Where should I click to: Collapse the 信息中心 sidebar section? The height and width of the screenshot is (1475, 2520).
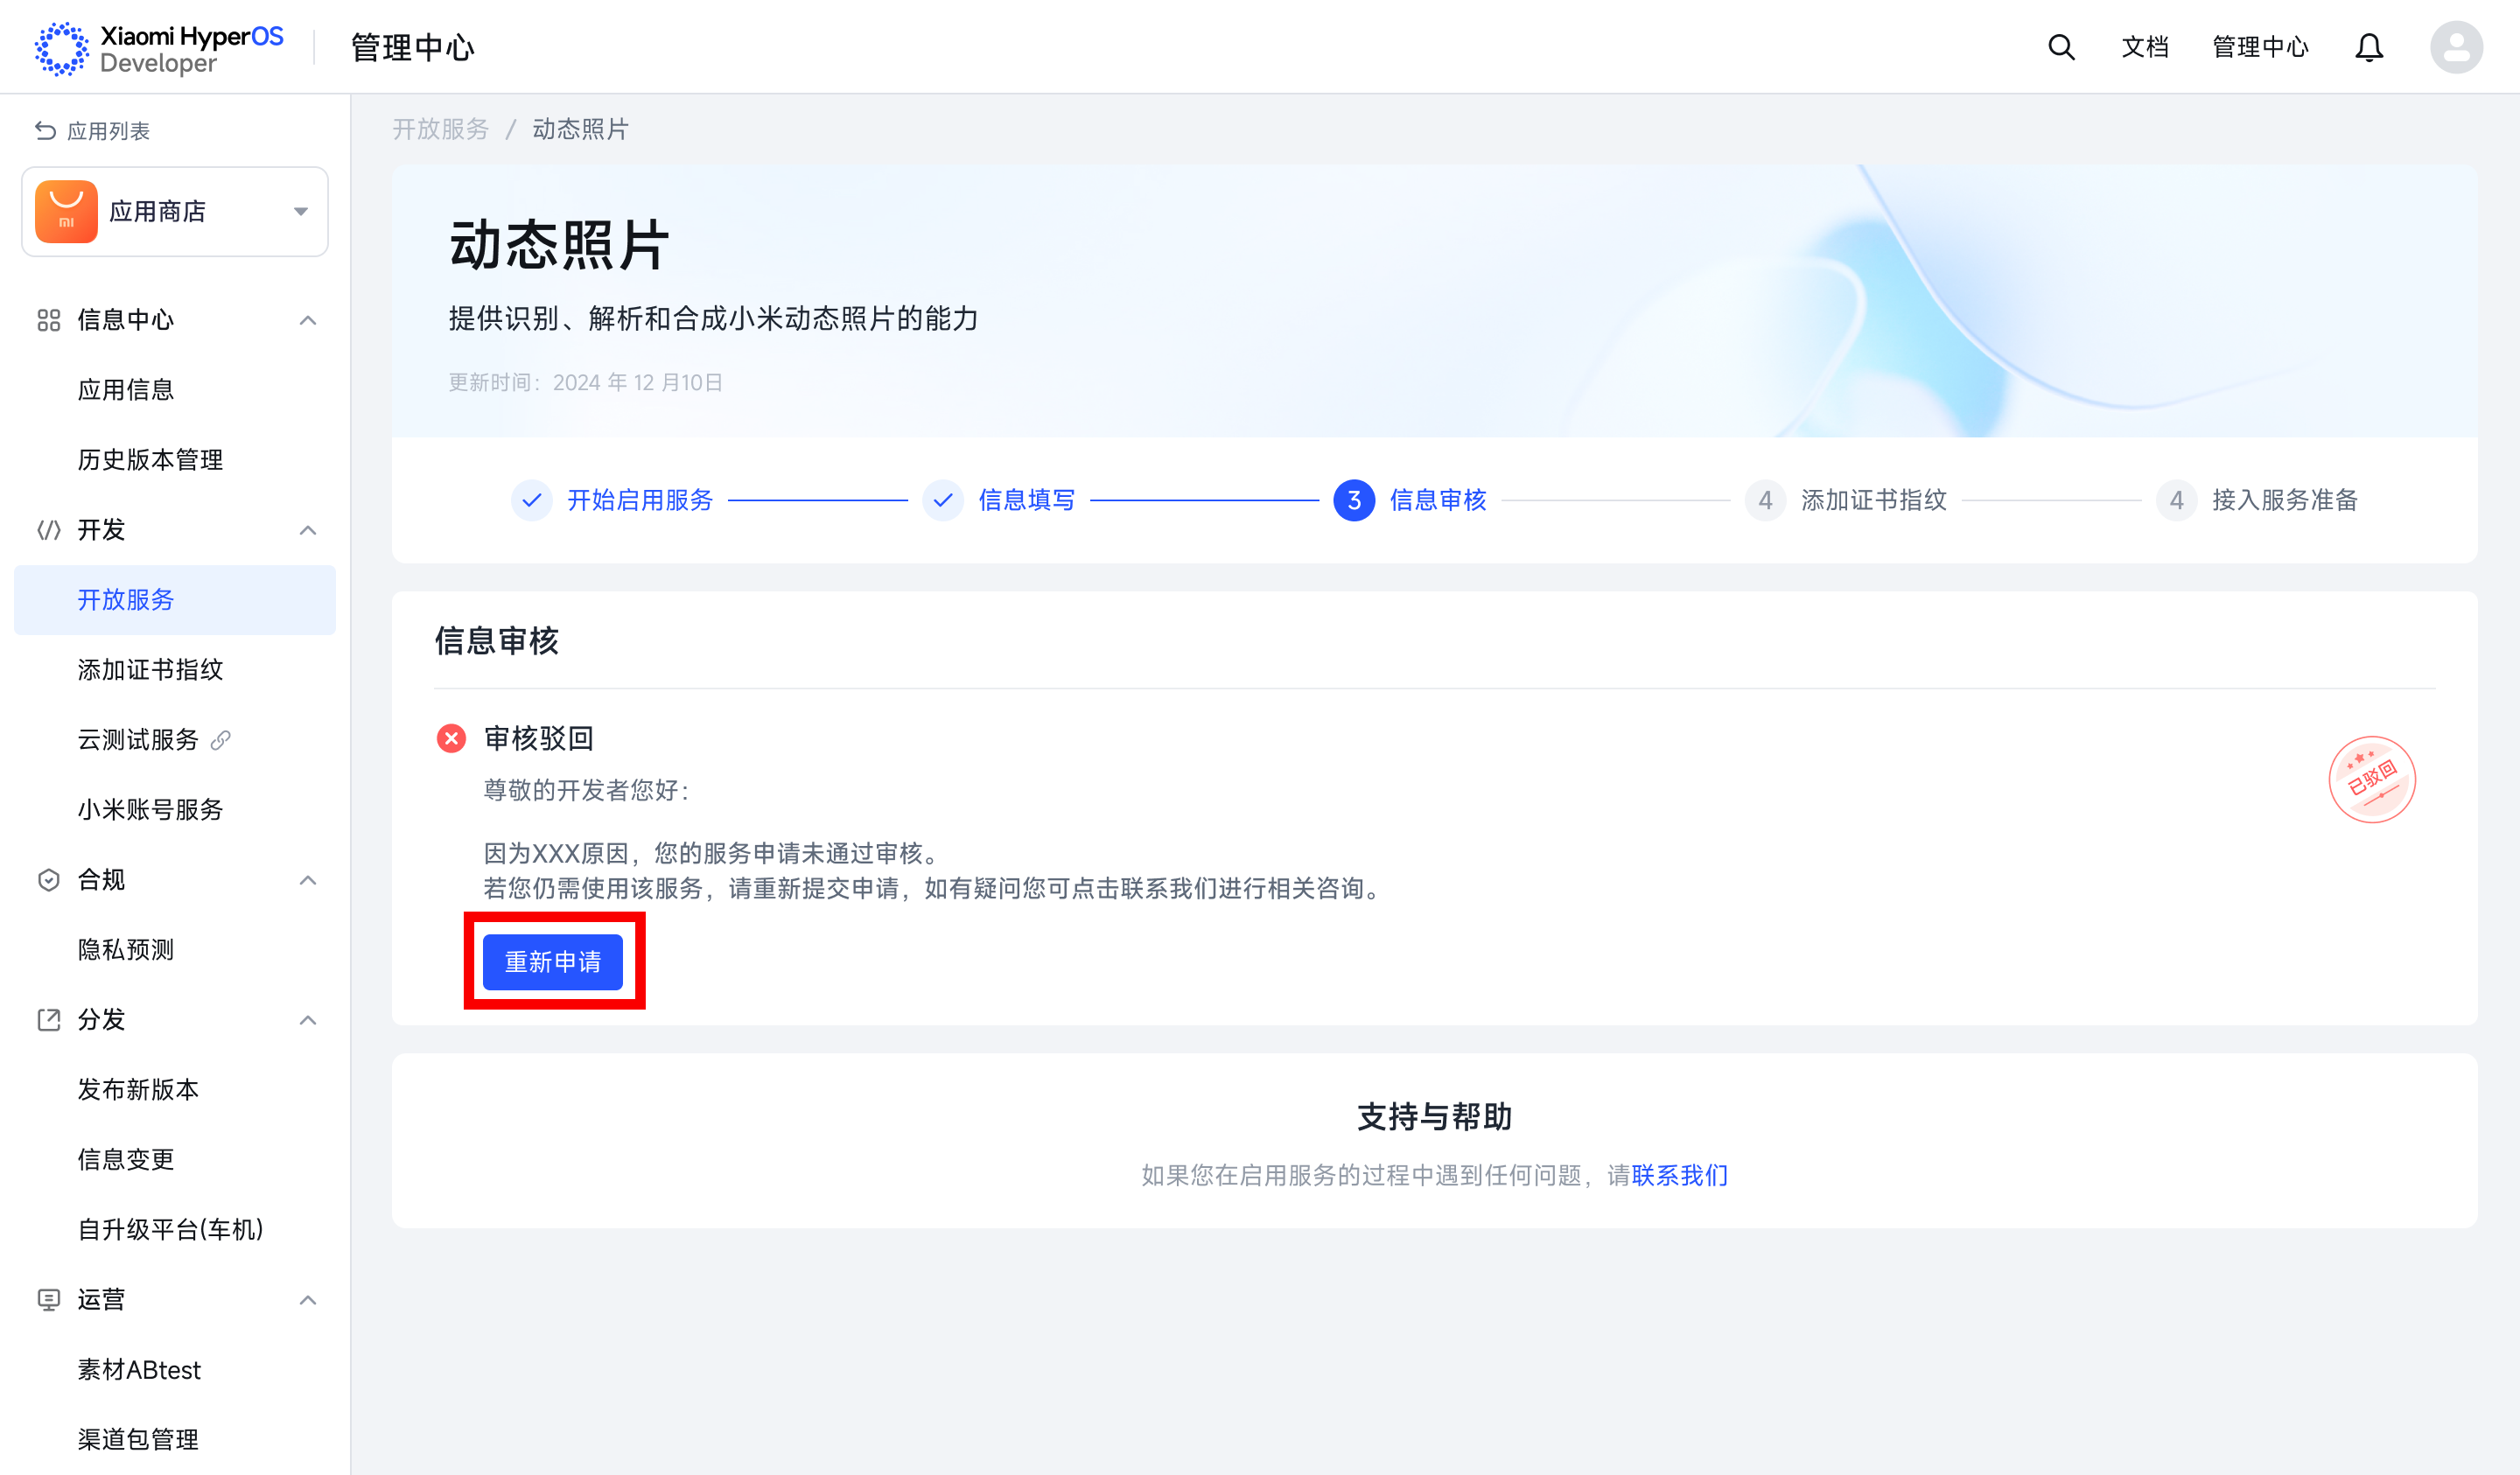[308, 320]
